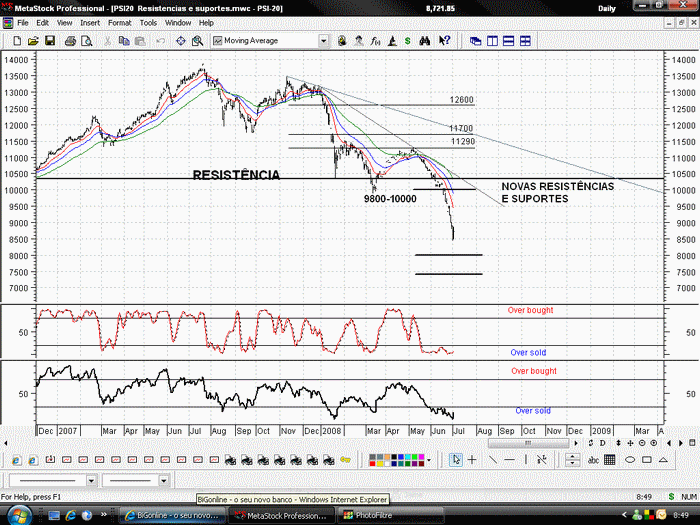Click the Paste clipboard icon

pyautogui.click(x=140, y=41)
